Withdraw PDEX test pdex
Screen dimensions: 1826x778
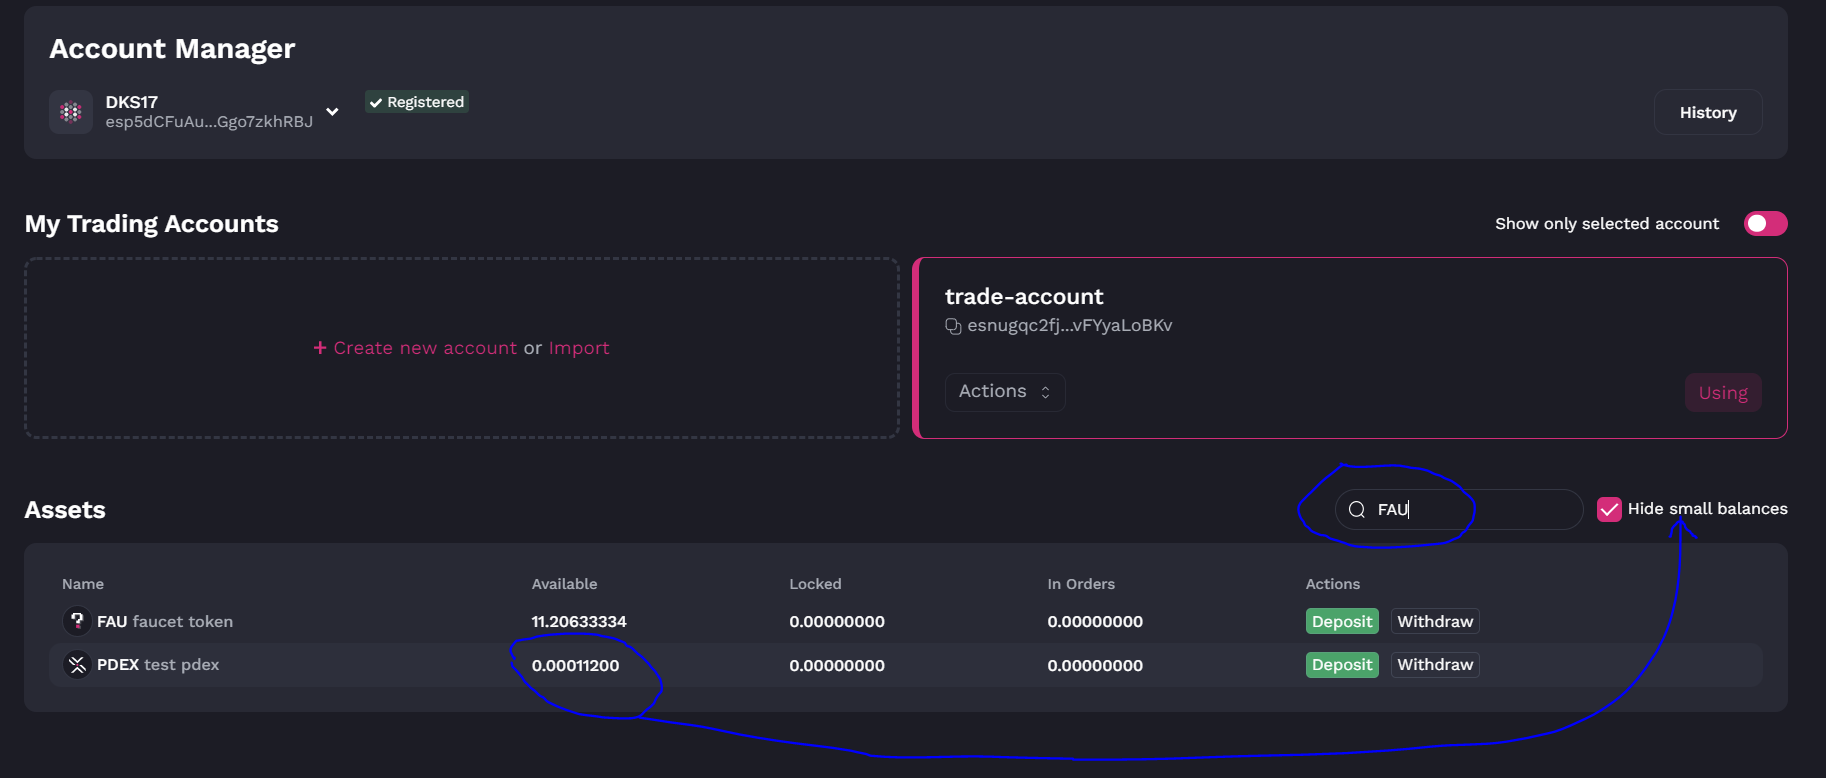pos(1435,665)
